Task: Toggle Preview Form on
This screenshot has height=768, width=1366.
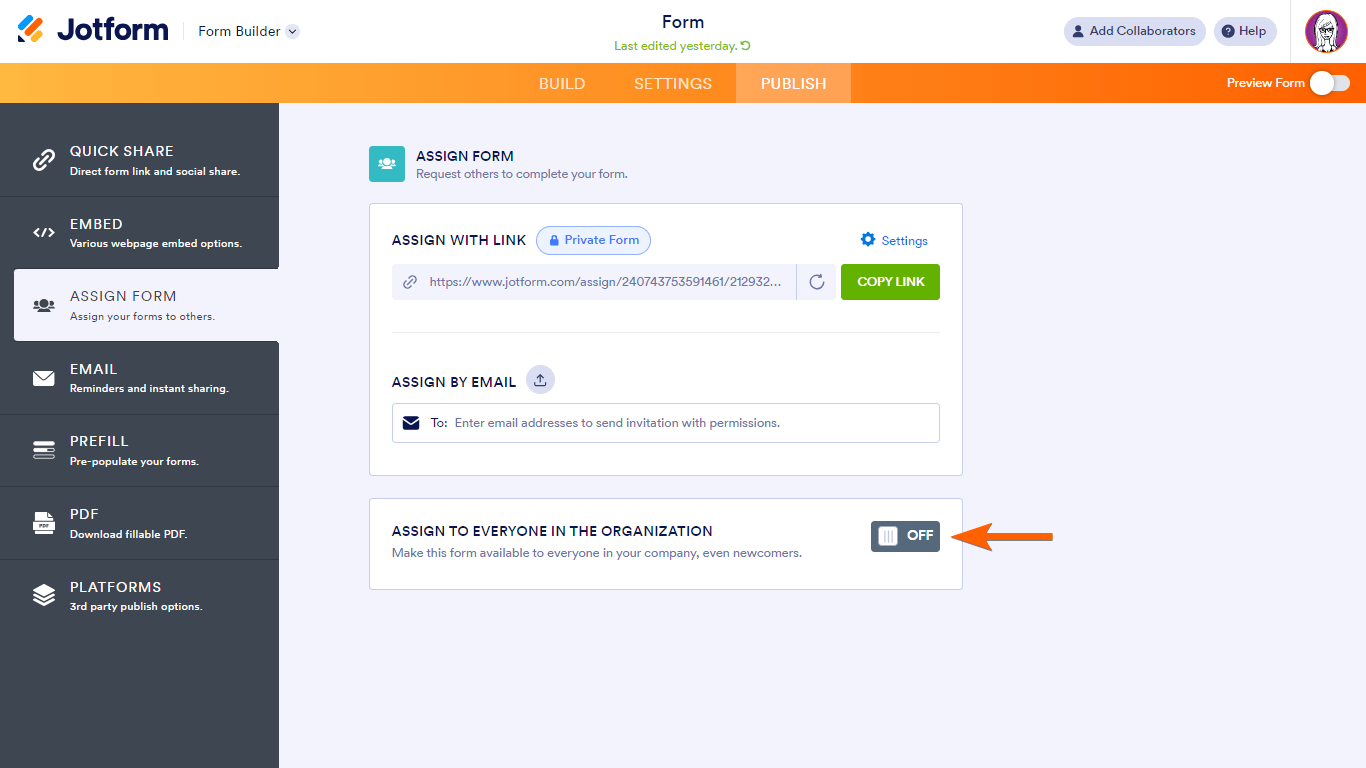Action: click(x=1330, y=84)
